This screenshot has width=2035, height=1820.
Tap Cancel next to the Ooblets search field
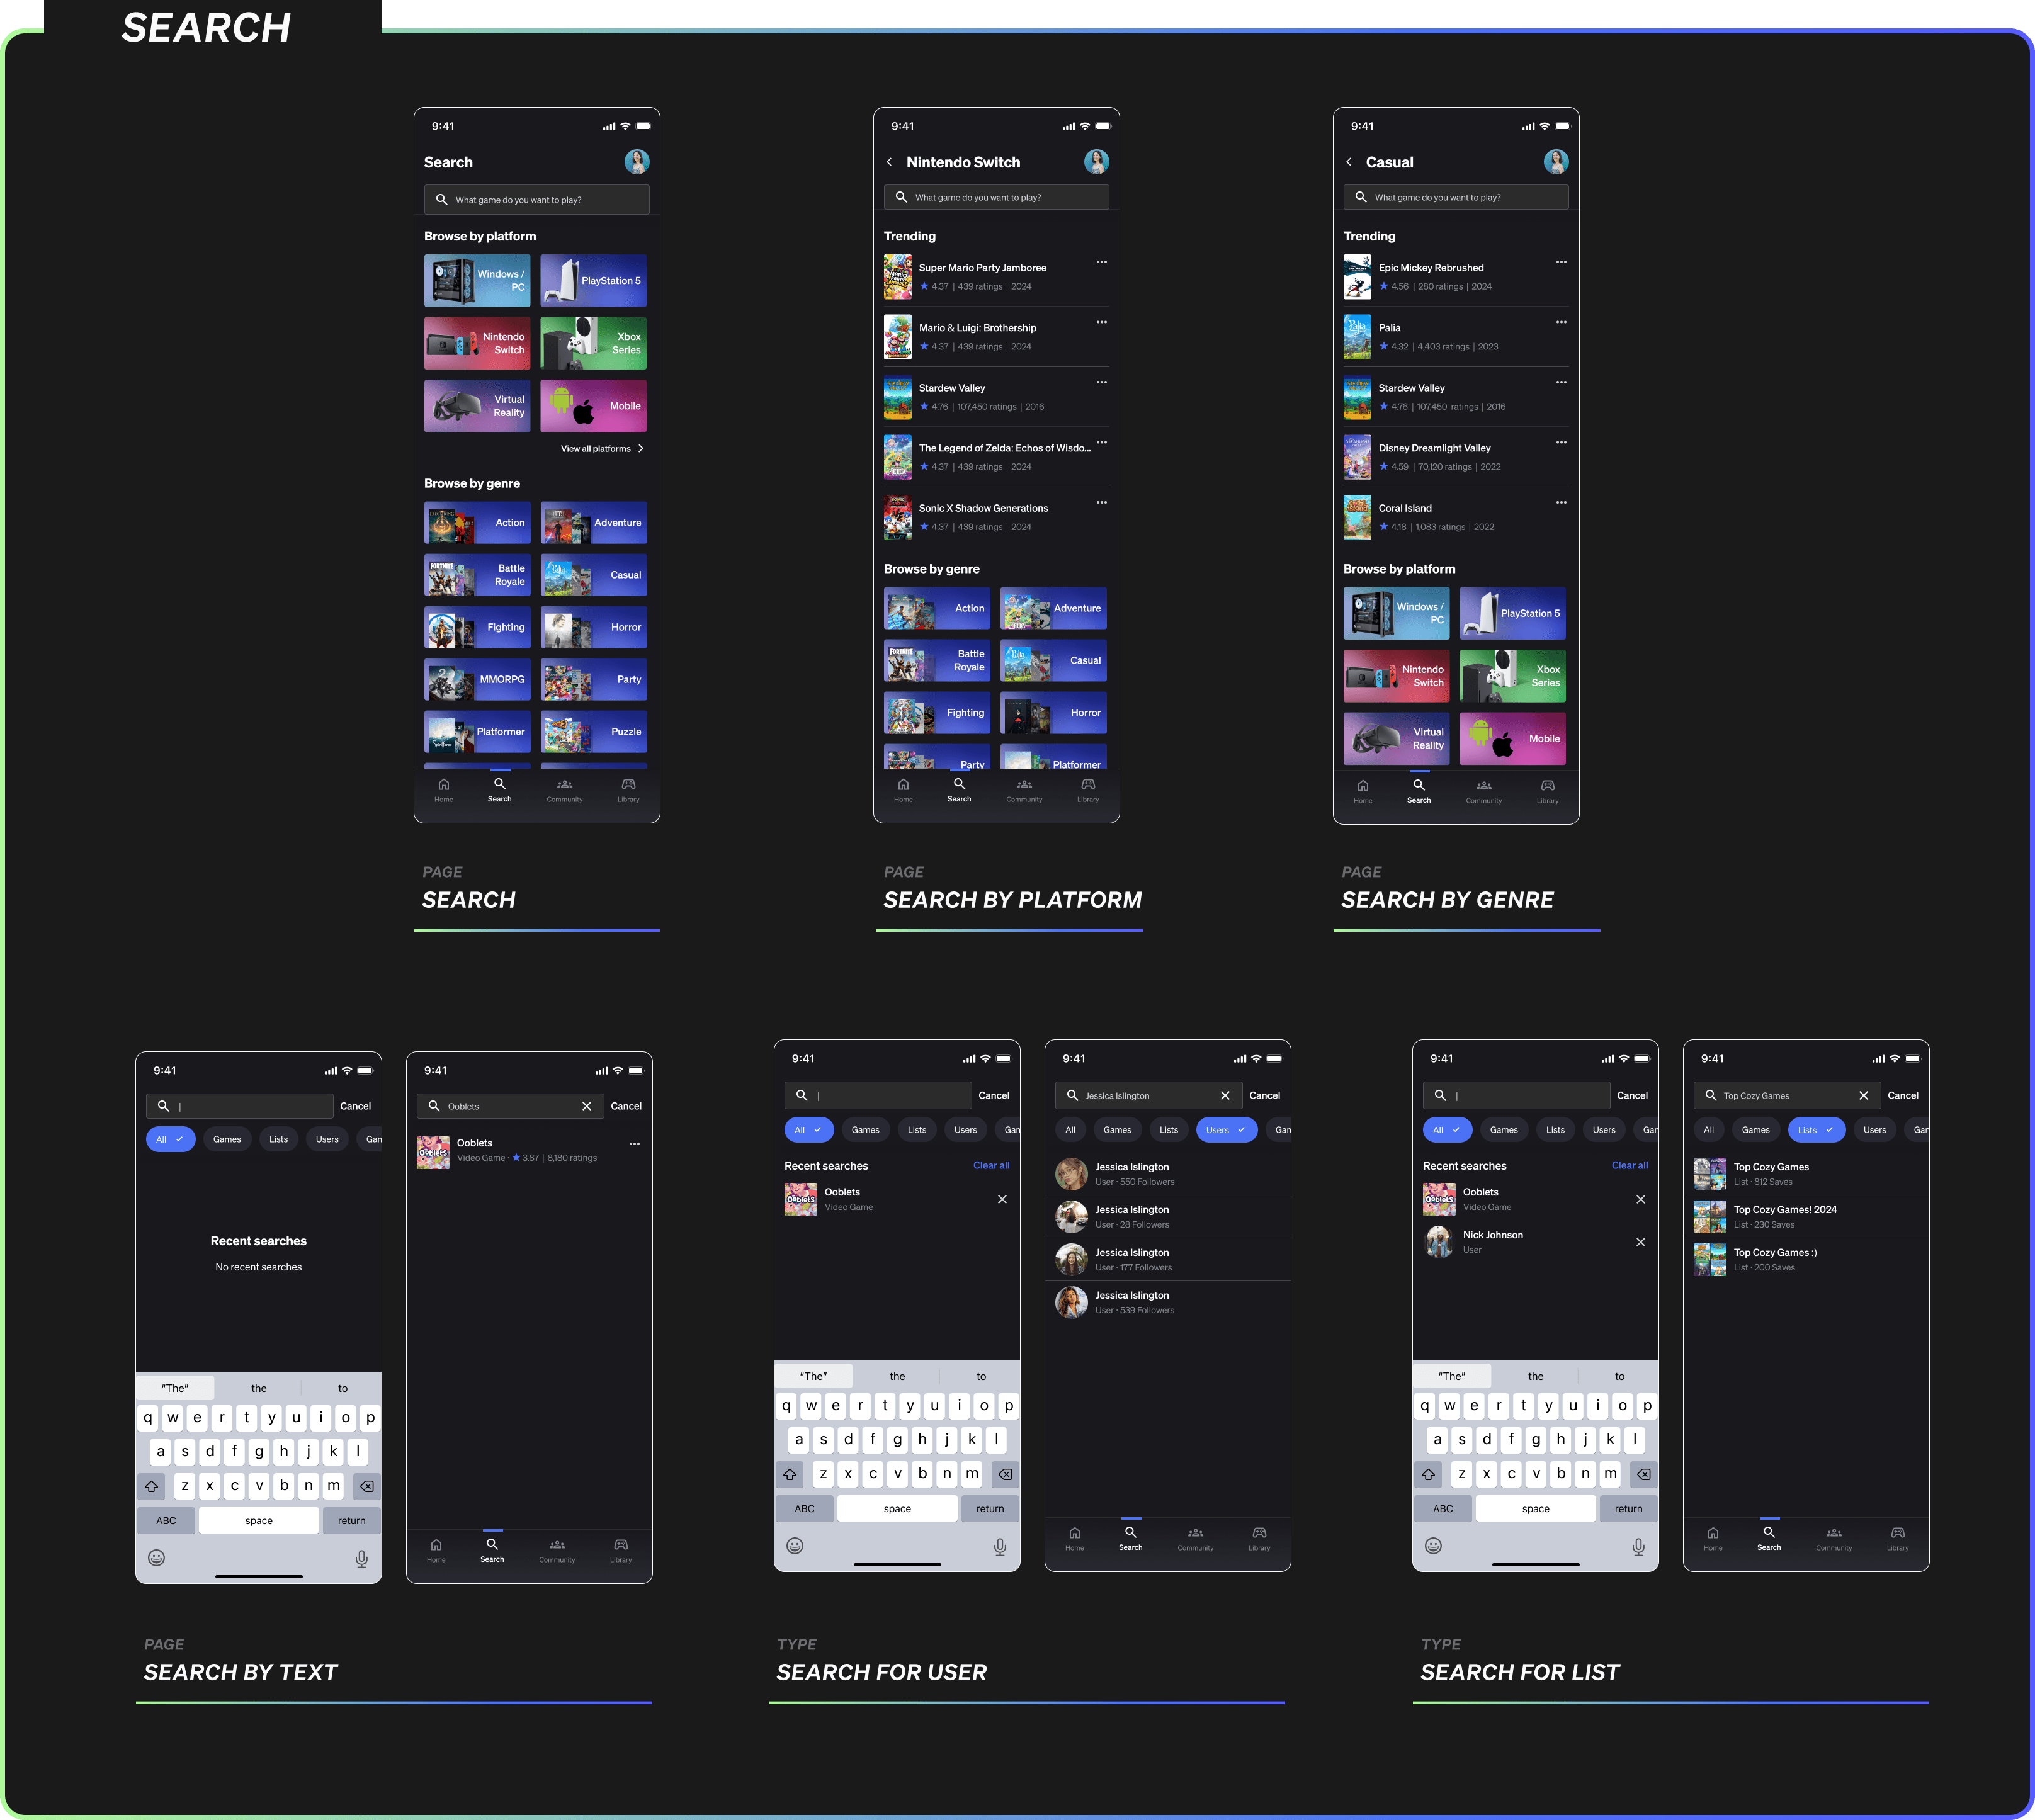[x=626, y=1106]
